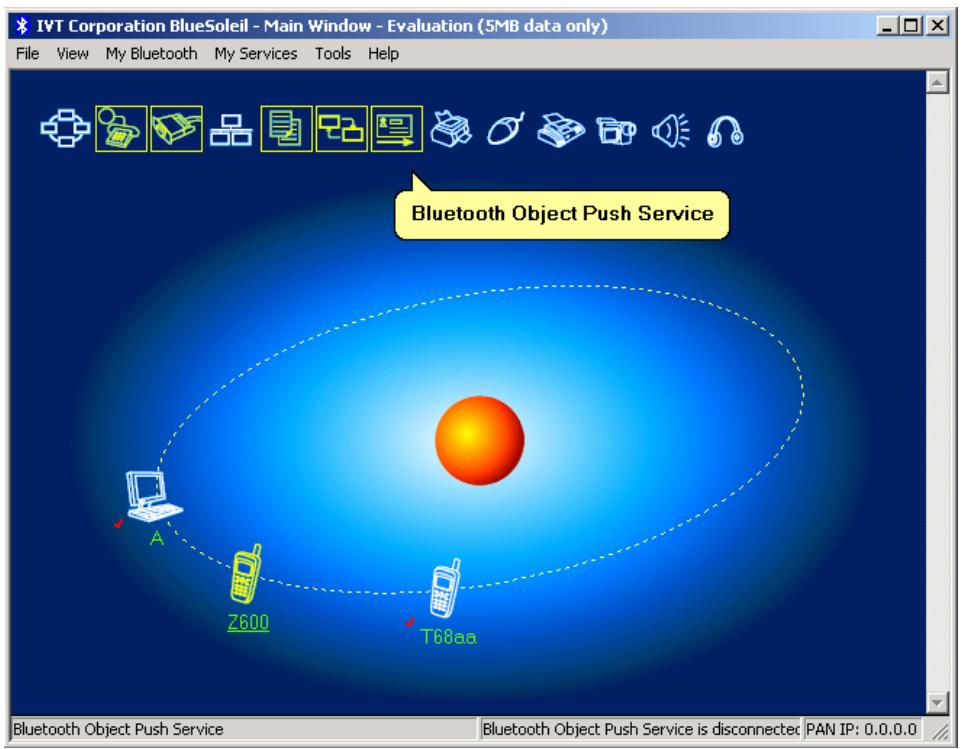Screen dimensions: 962x749
Task: Open the Tools menu
Action: (x=333, y=54)
